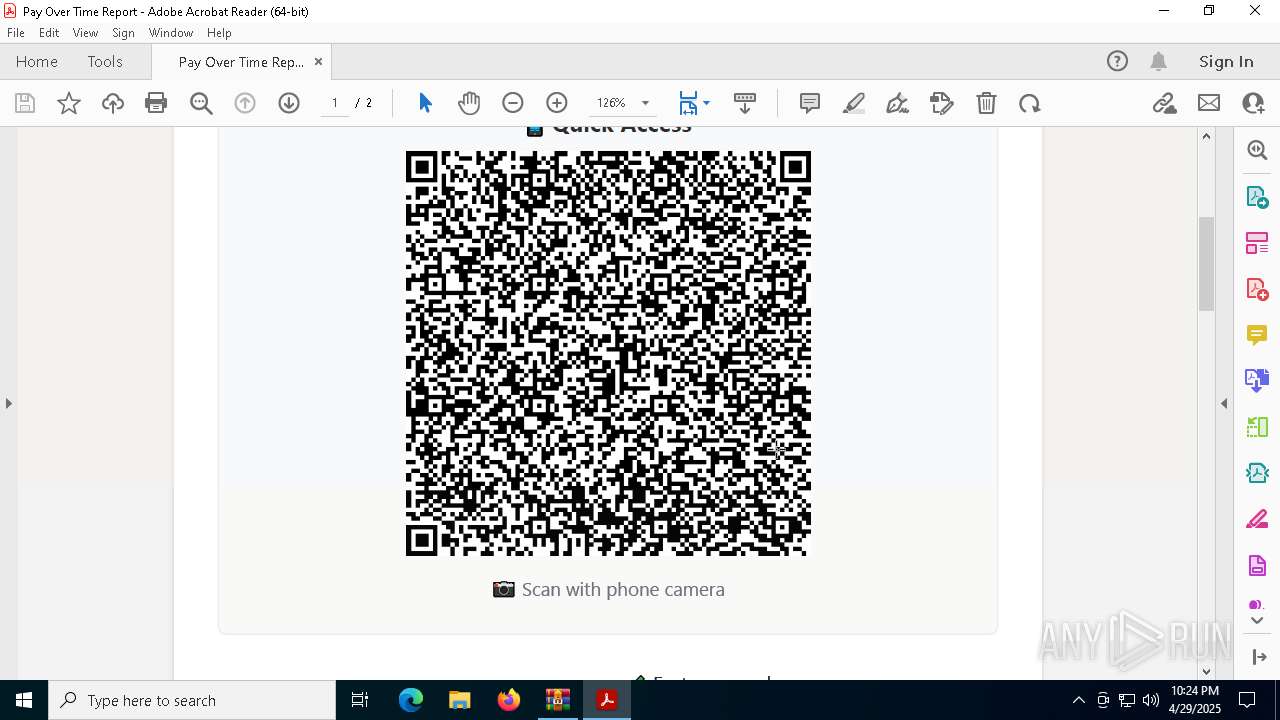
Task: Upload file to cloud icon
Action: 113,103
